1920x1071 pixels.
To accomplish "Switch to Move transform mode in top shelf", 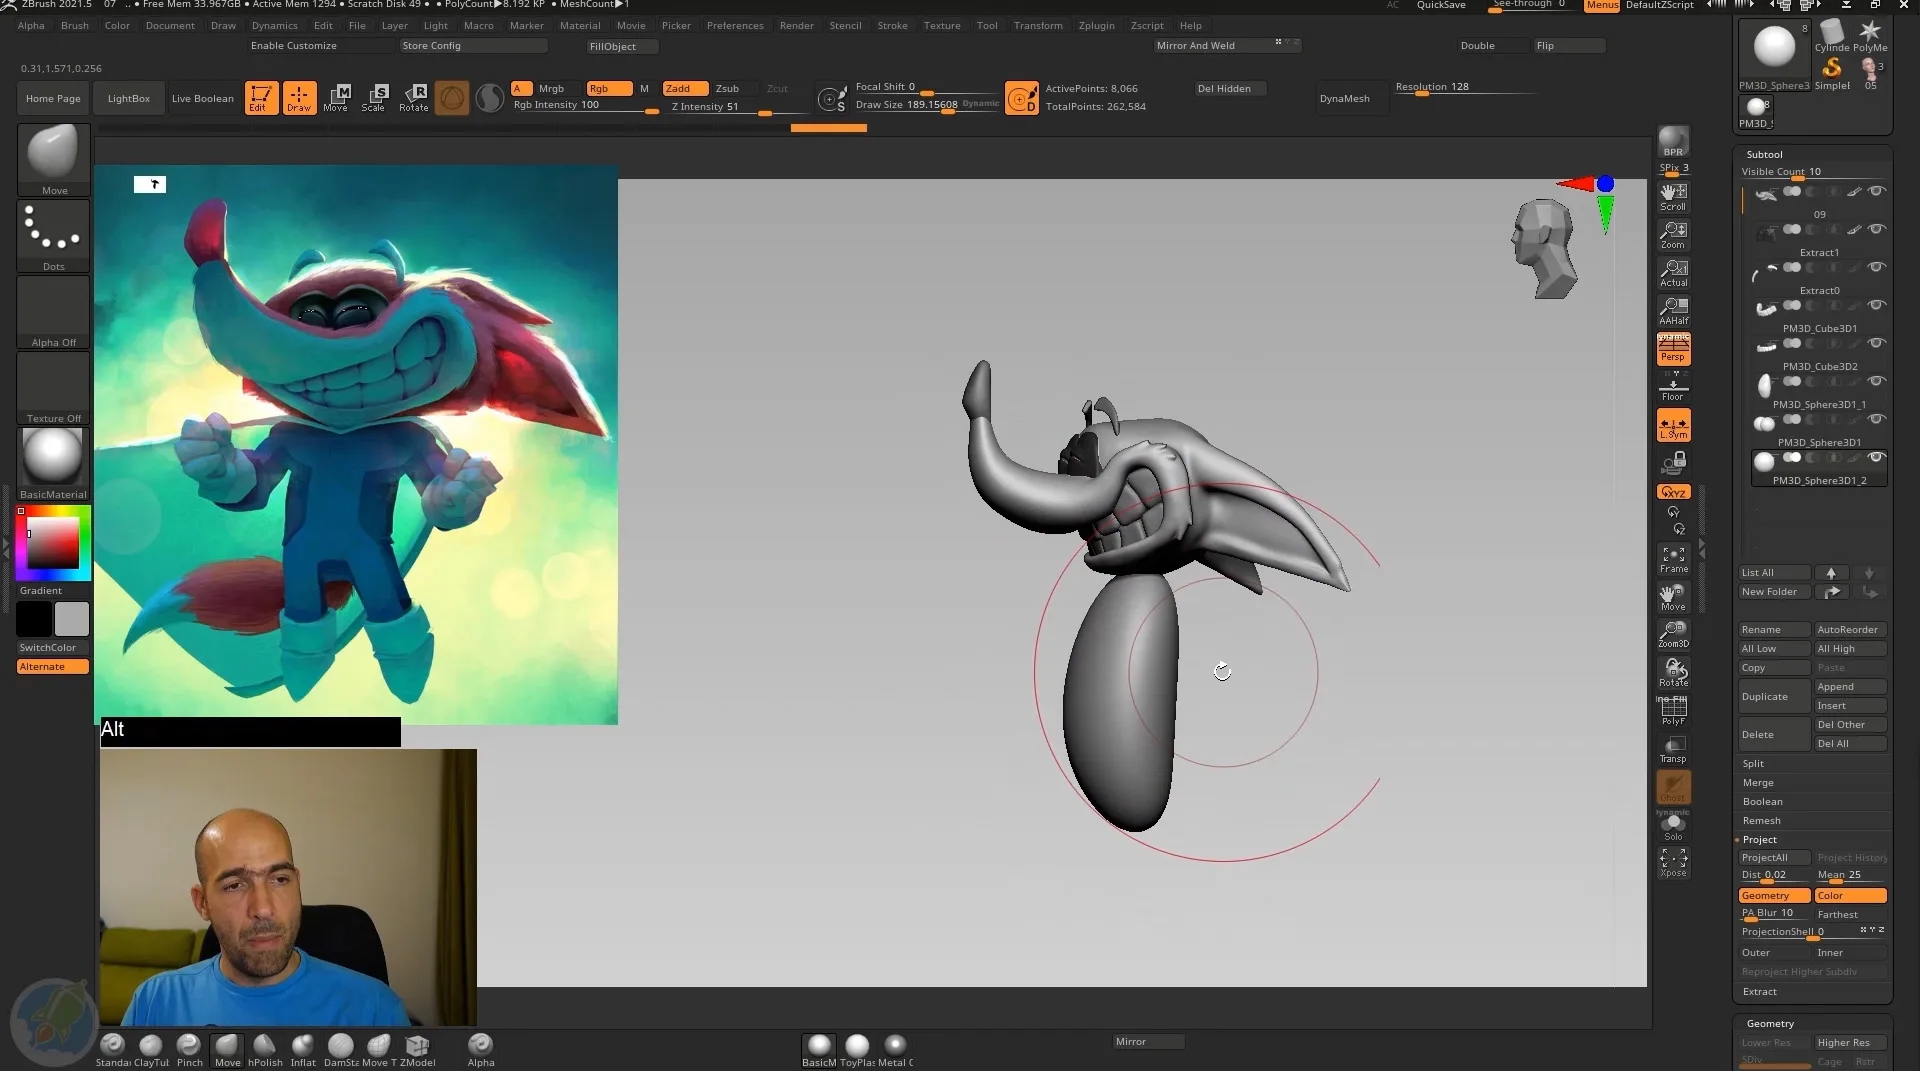I will click(336, 98).
